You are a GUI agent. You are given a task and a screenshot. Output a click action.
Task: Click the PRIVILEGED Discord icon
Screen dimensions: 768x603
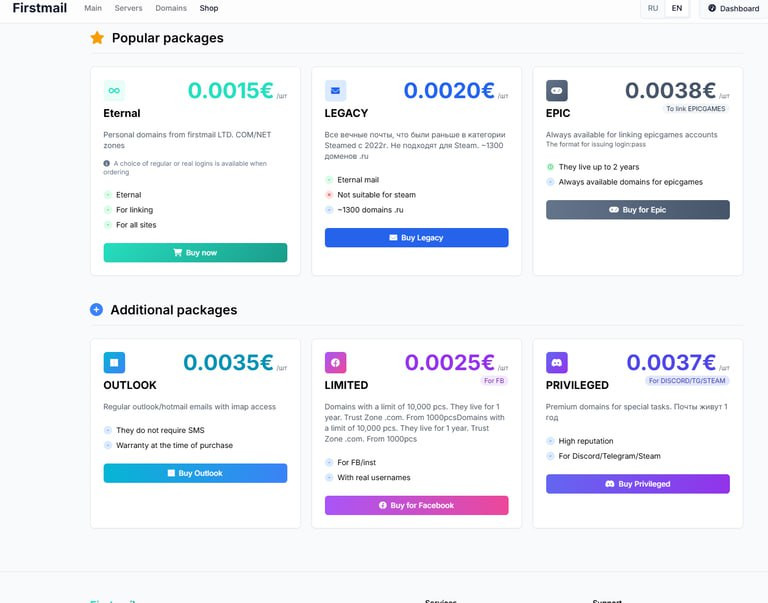(557, 362)
